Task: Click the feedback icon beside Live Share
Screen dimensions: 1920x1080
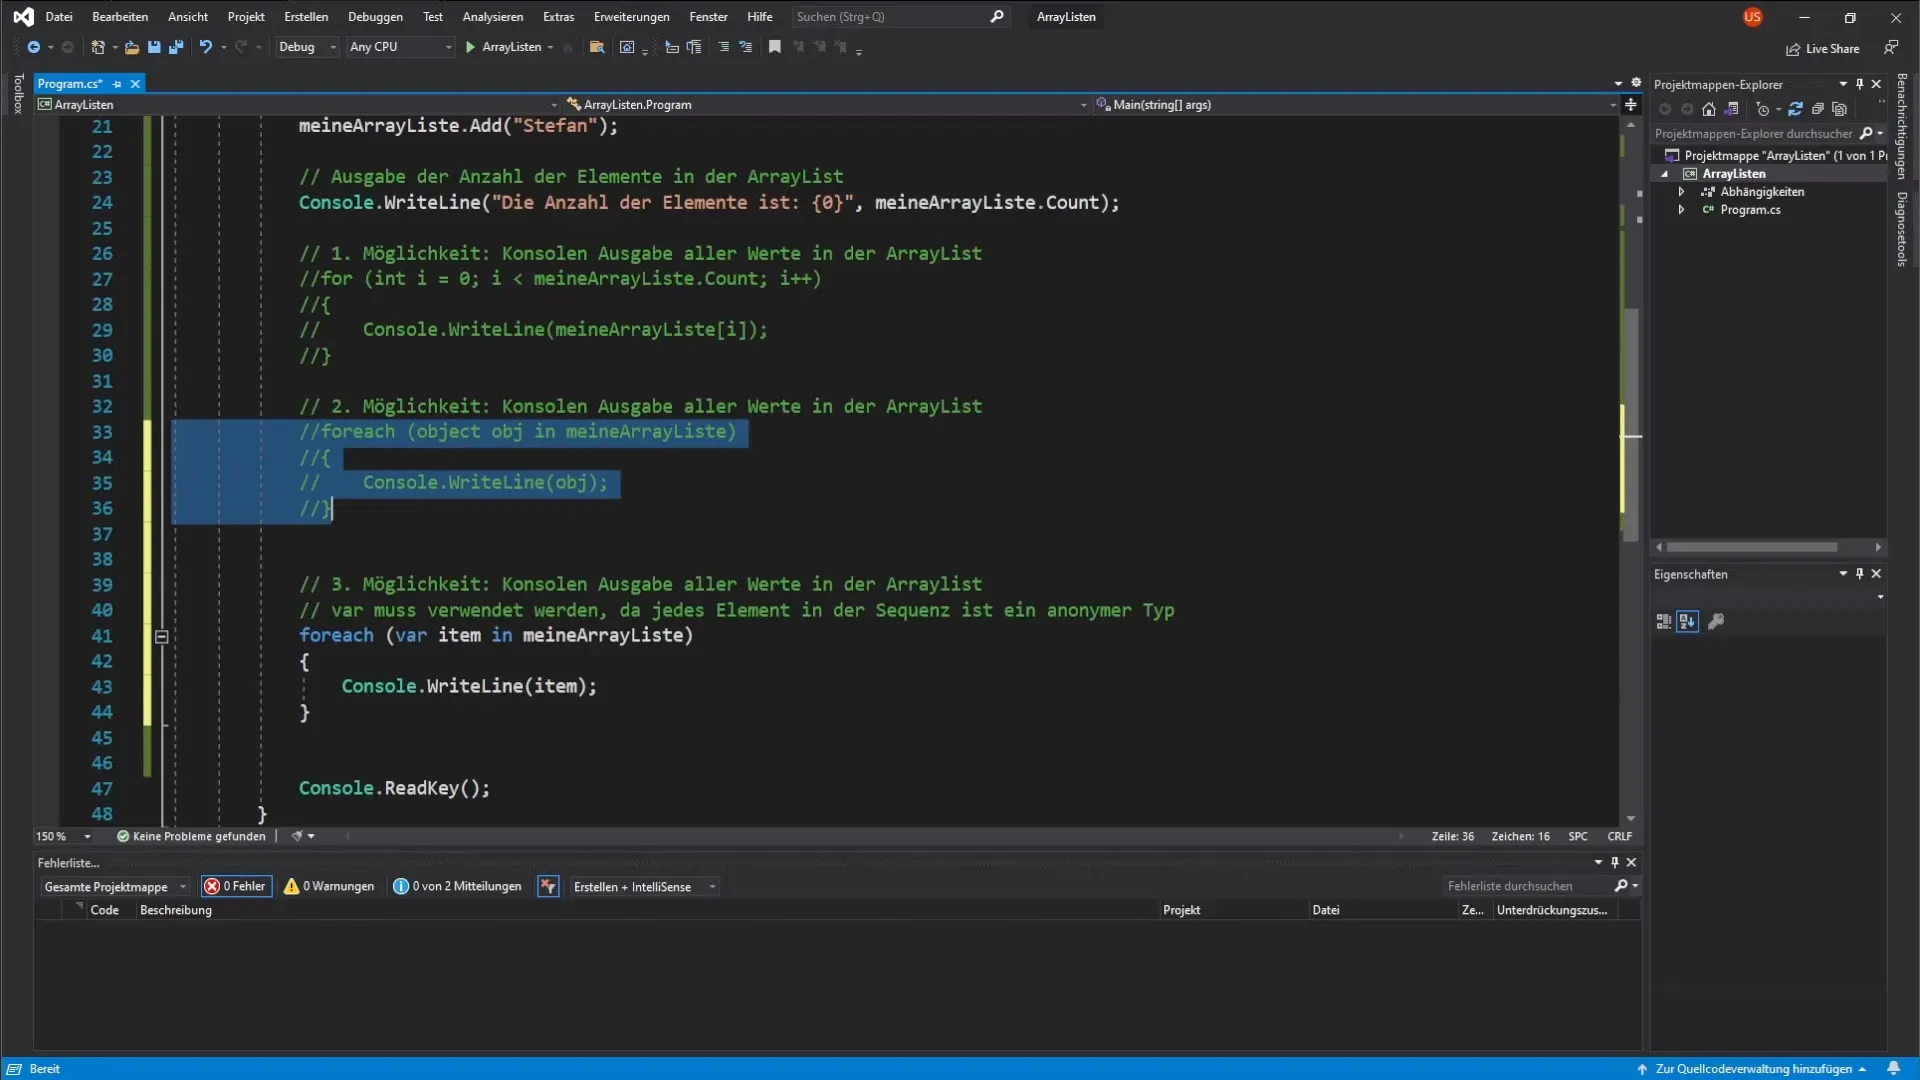Action: [1891, 48]
